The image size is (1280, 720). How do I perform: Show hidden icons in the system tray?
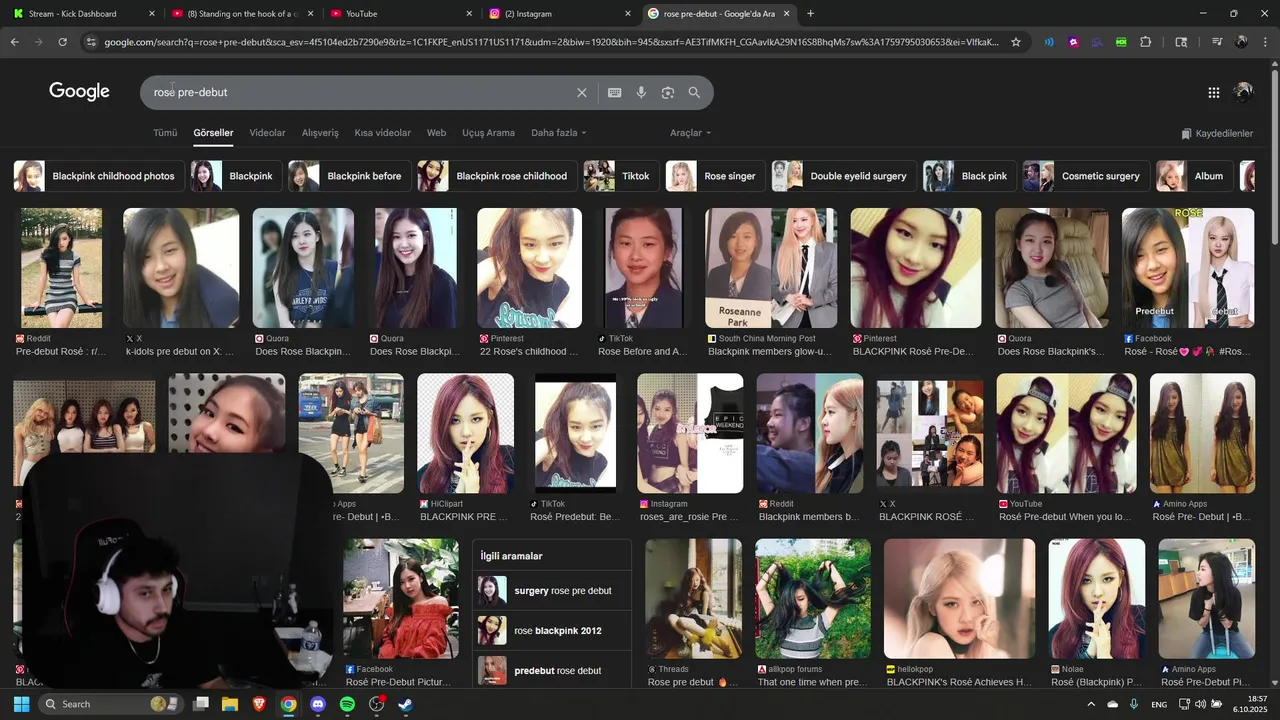(1090, 704)
